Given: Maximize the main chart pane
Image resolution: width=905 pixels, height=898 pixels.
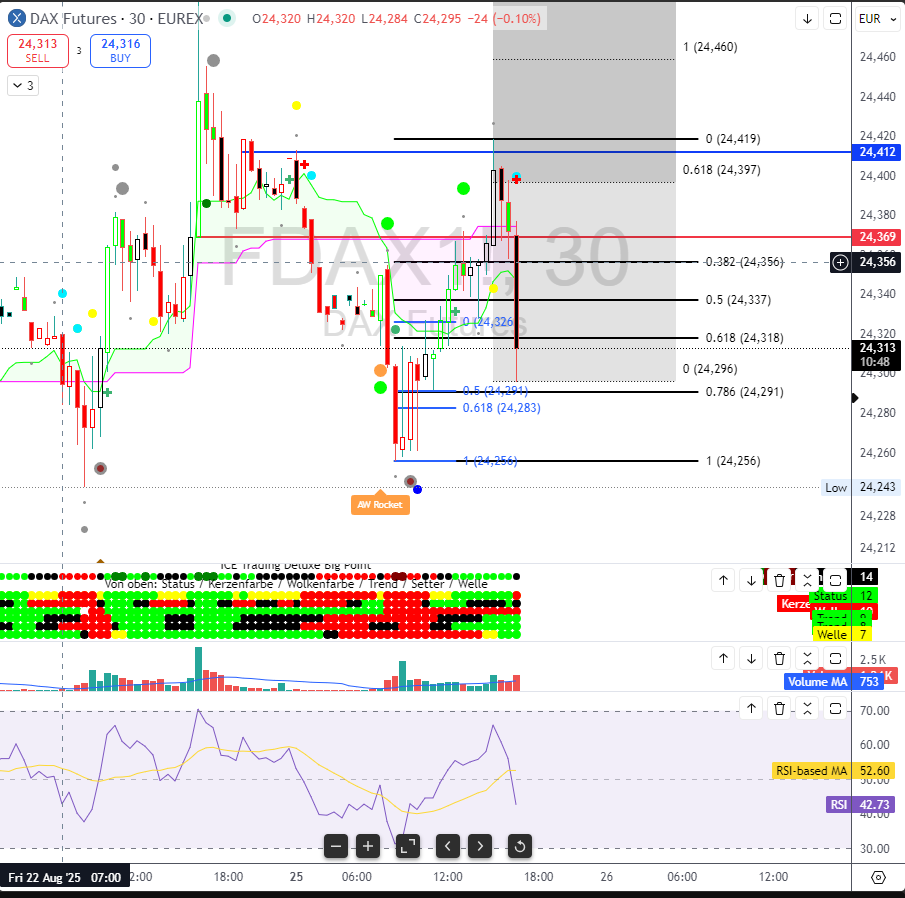Looking at the screenshot, I should (834, 19).
